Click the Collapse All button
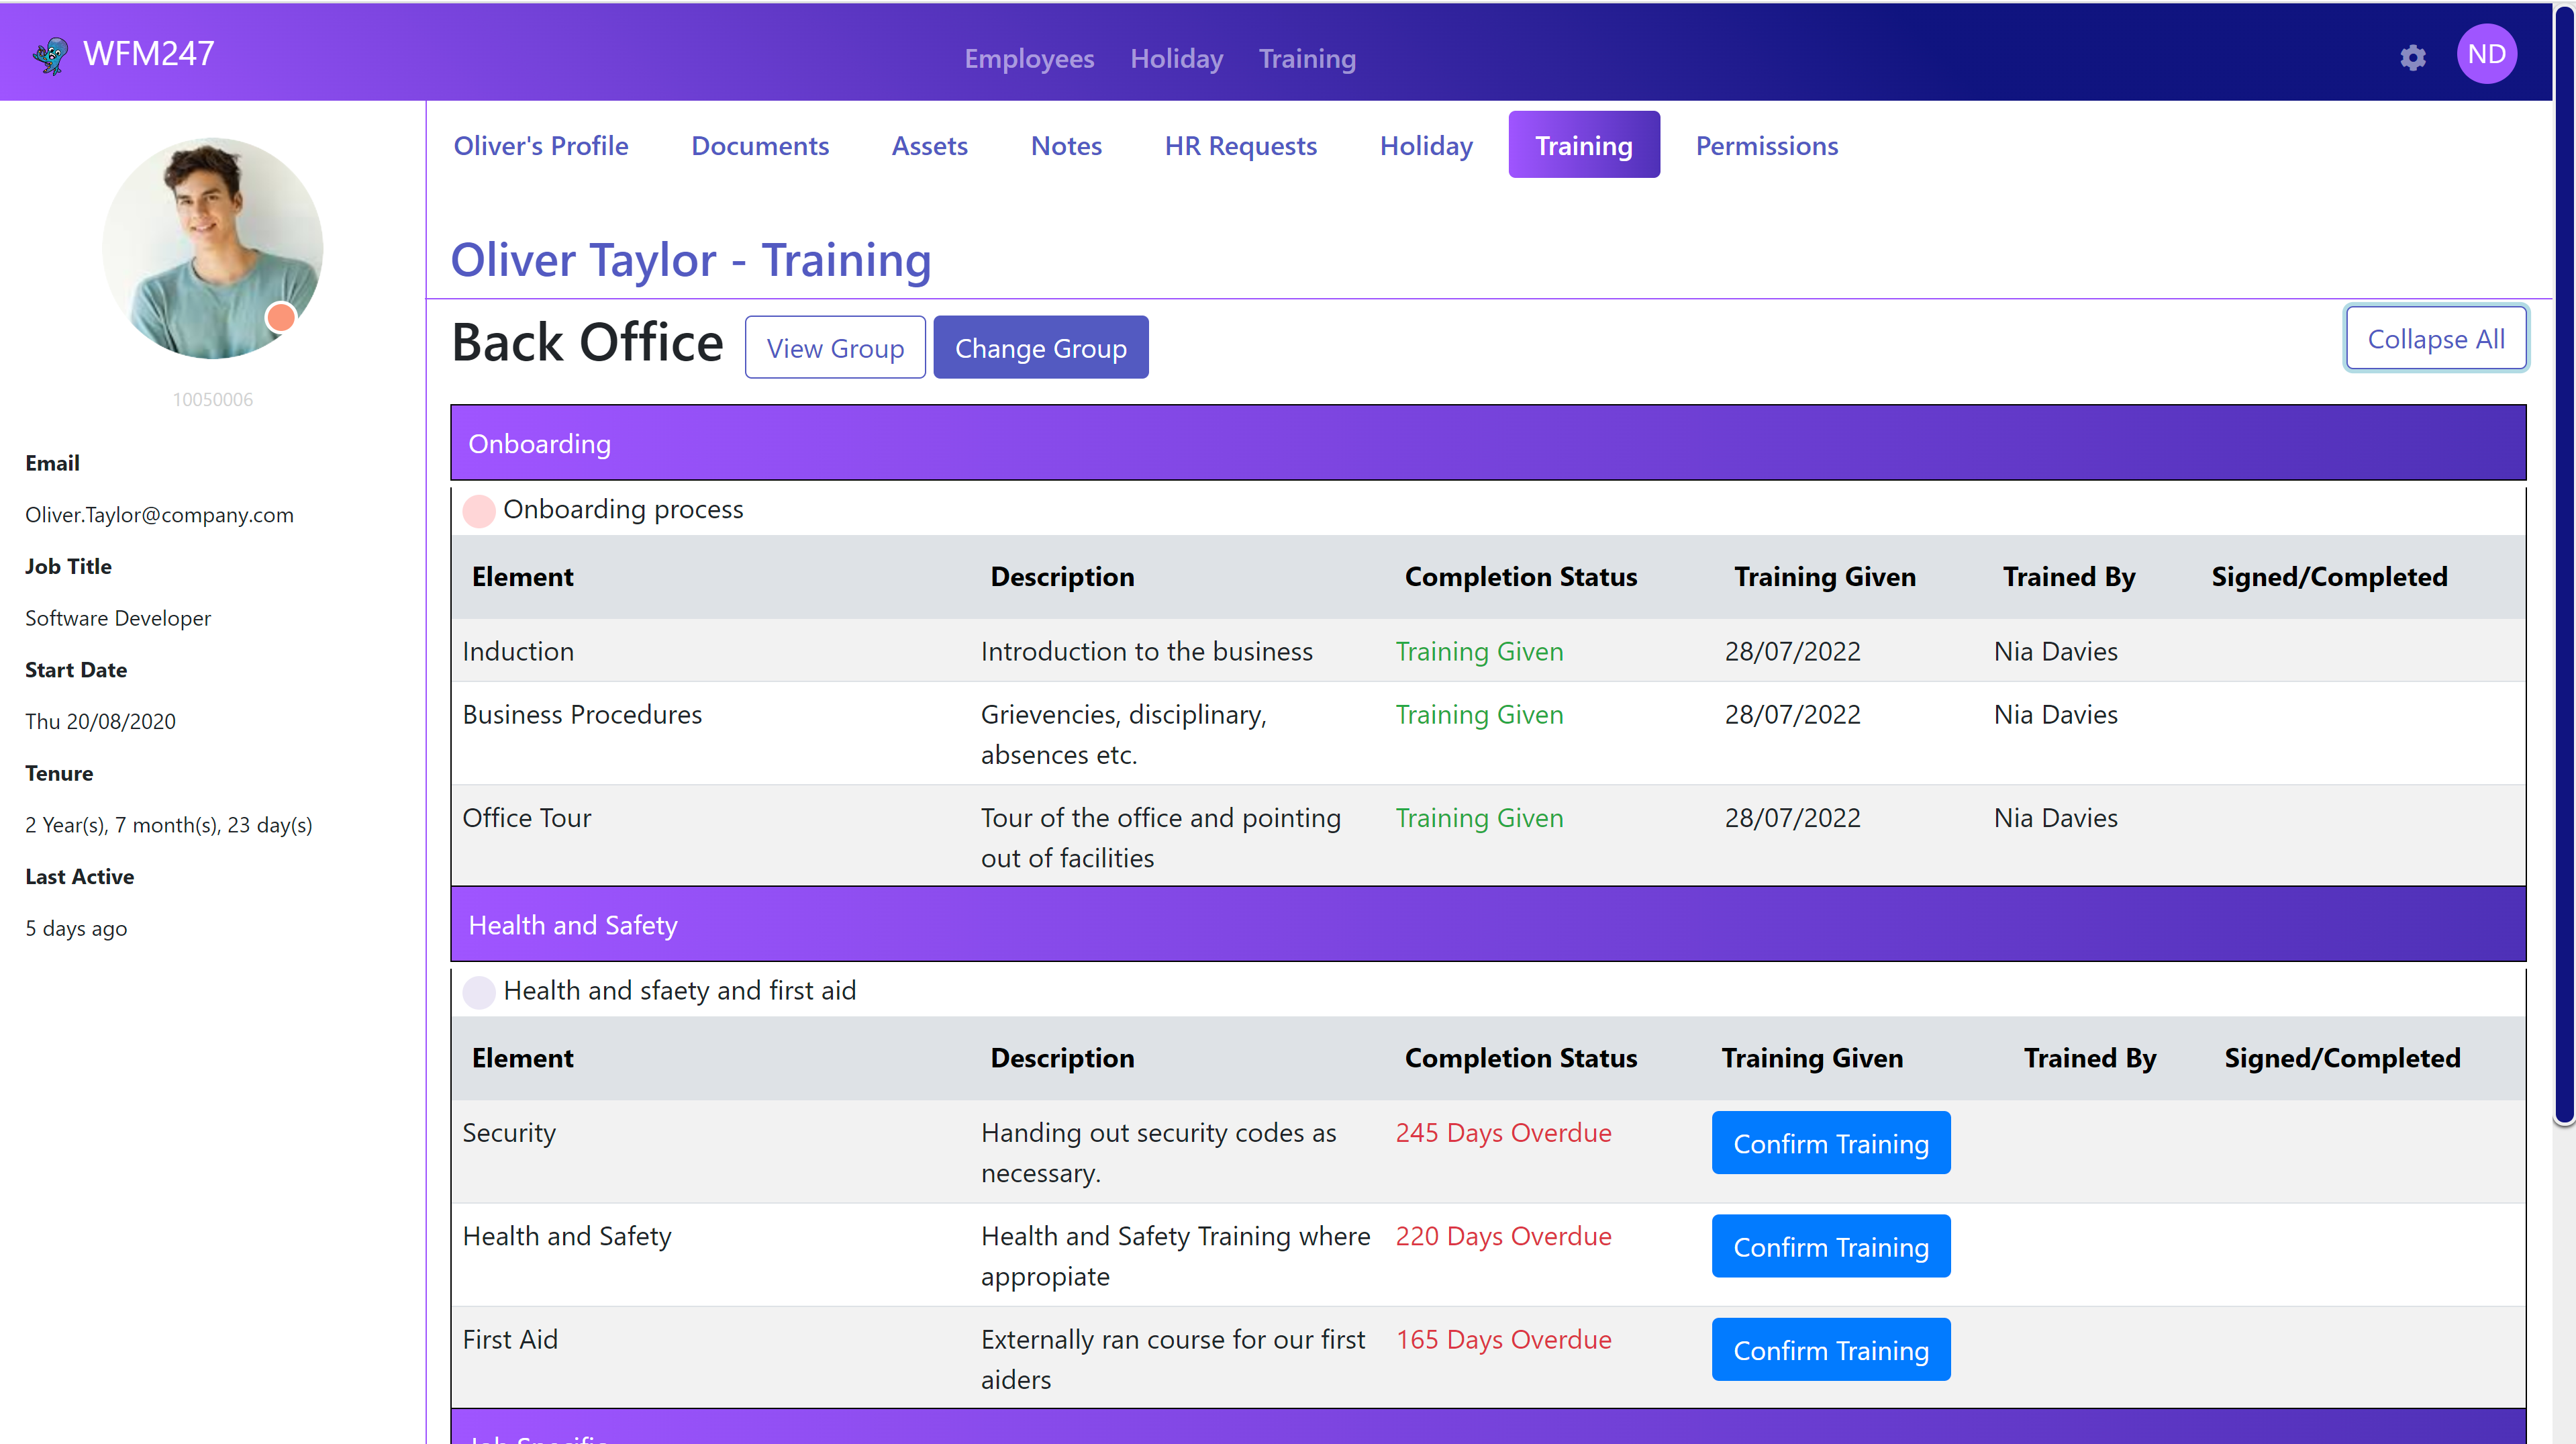This screenshot has height=1444, width=2576. pos(2436,338)
